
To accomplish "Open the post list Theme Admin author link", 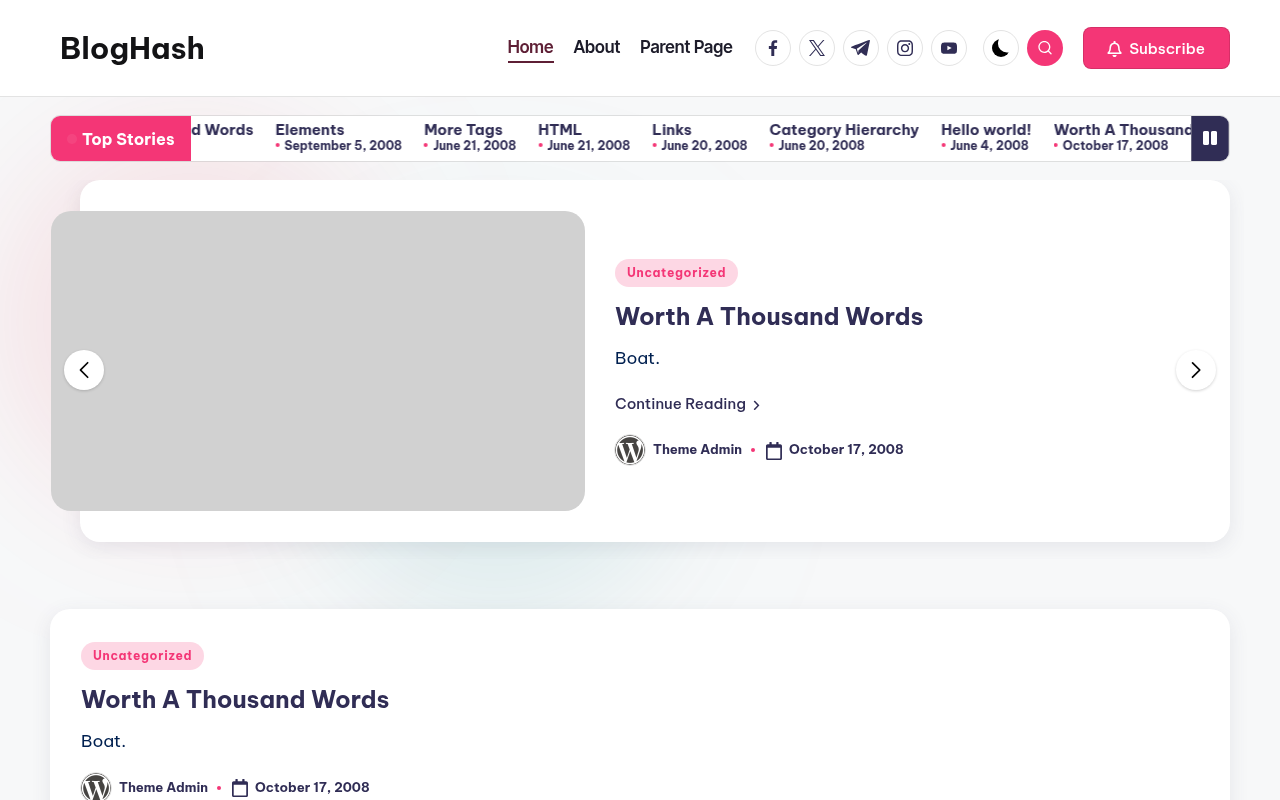I will [163, 788].
